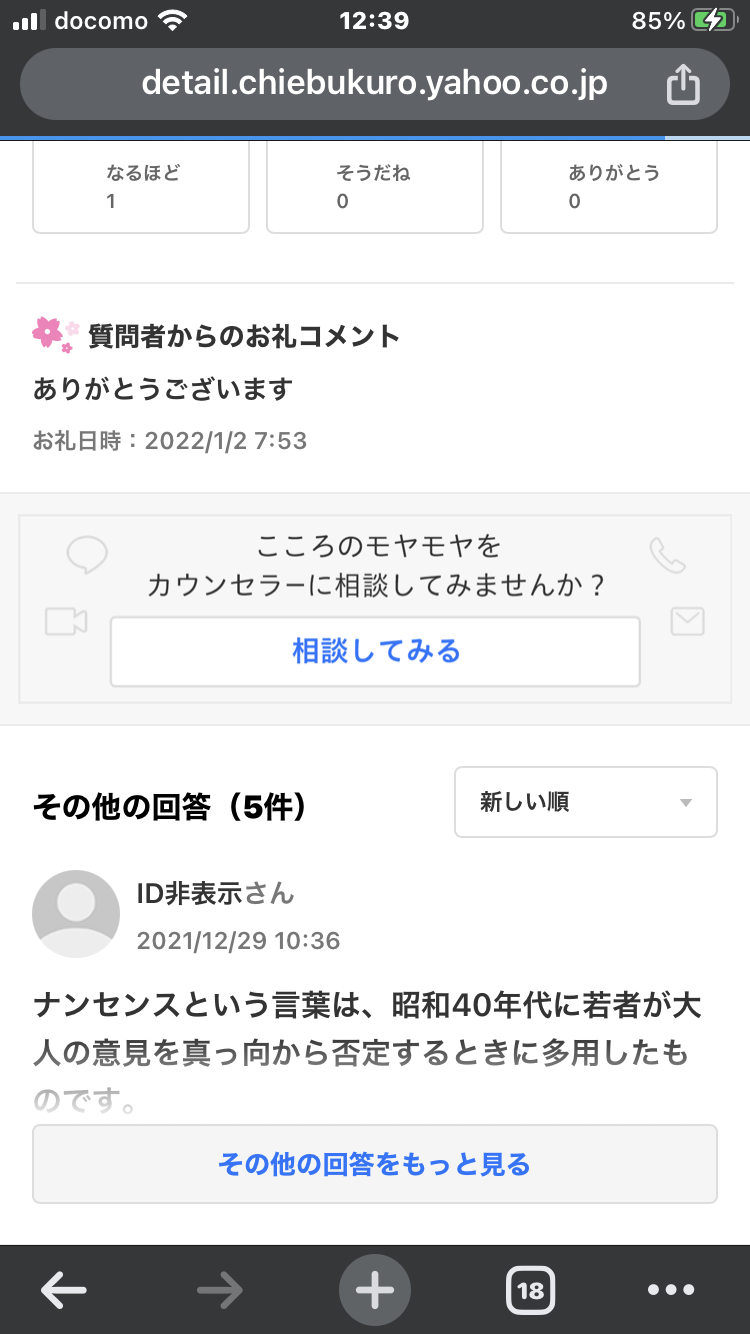
Task: Open the three-dot browser menu
Action: [x=671, y=1291]
